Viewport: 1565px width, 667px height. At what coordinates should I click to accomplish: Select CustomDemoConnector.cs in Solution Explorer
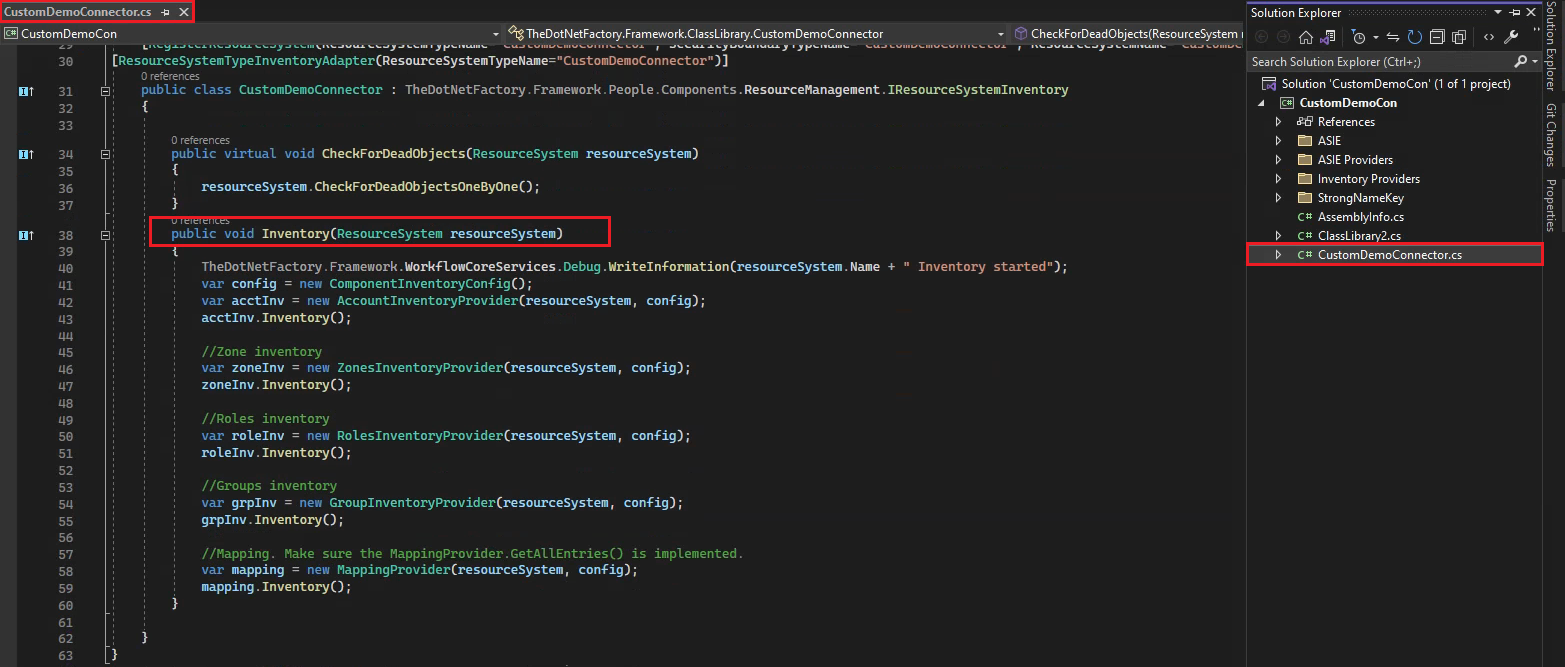click(1390, 255)
